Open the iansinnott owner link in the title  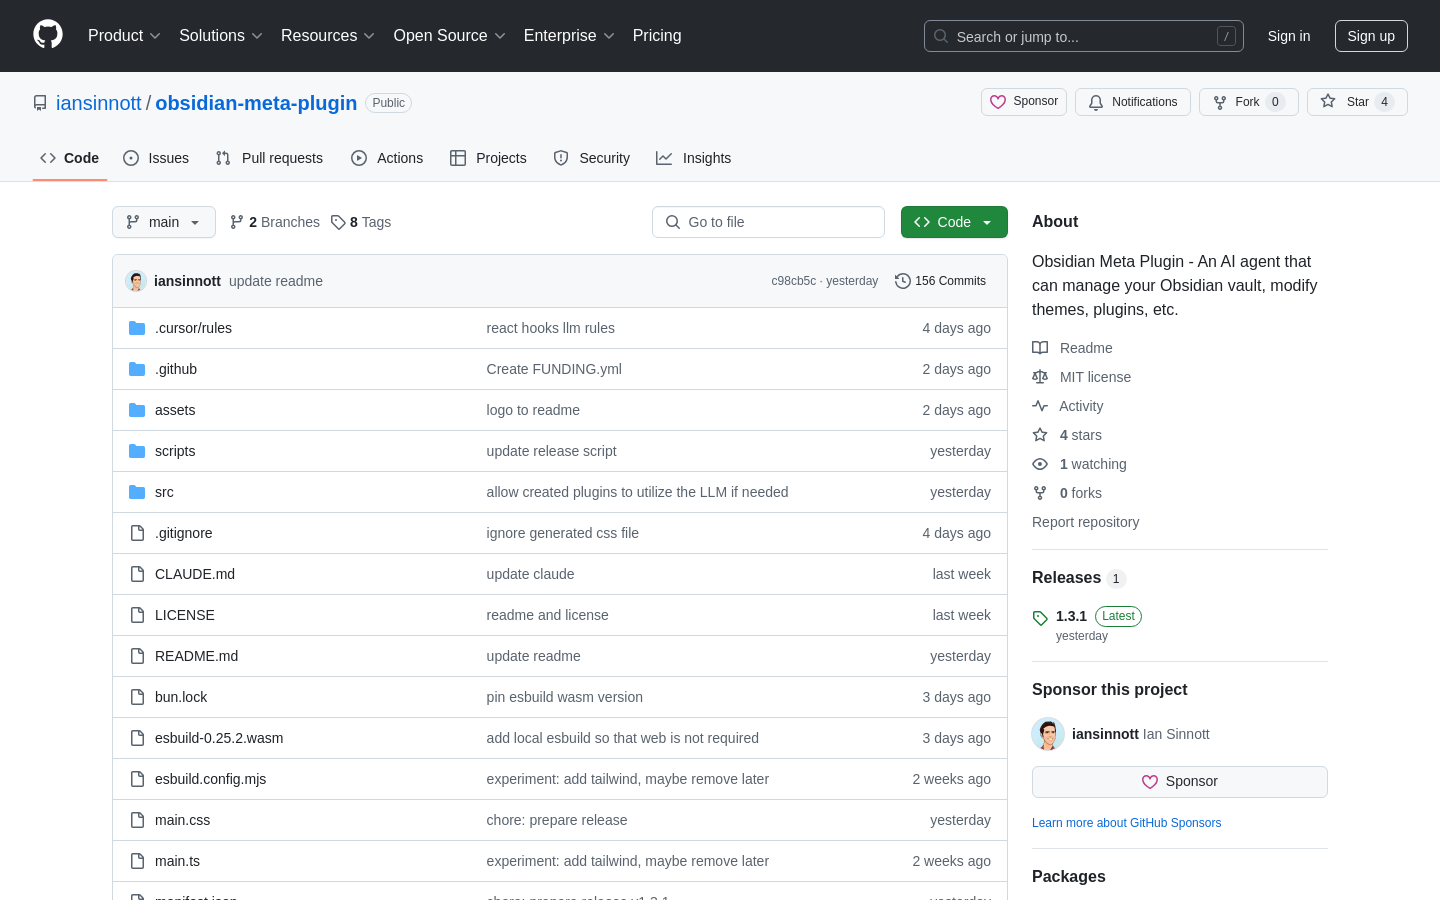click(99, 103)
